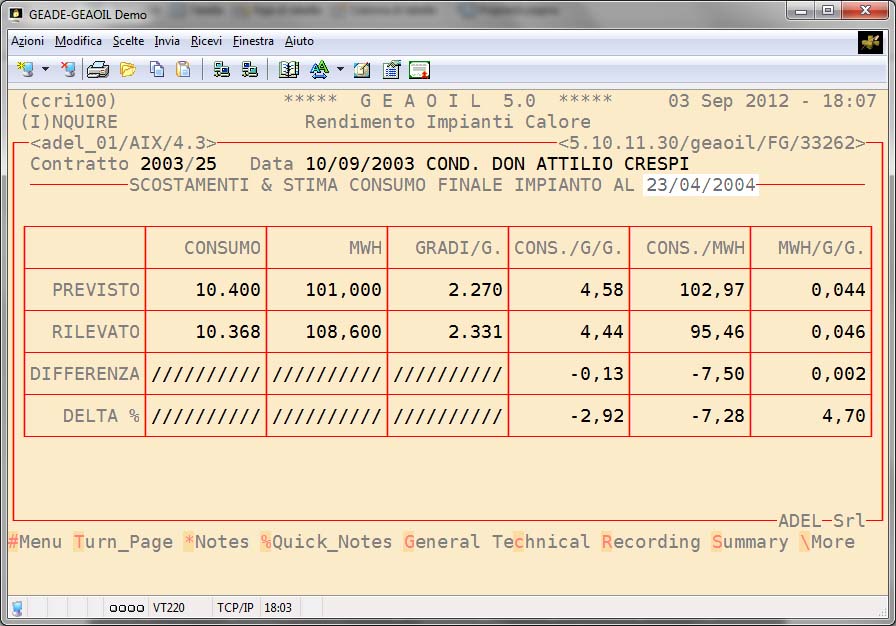The image size is (896, 626).
Task: Click the printer icon in toolbar
Action: point(97,69)
